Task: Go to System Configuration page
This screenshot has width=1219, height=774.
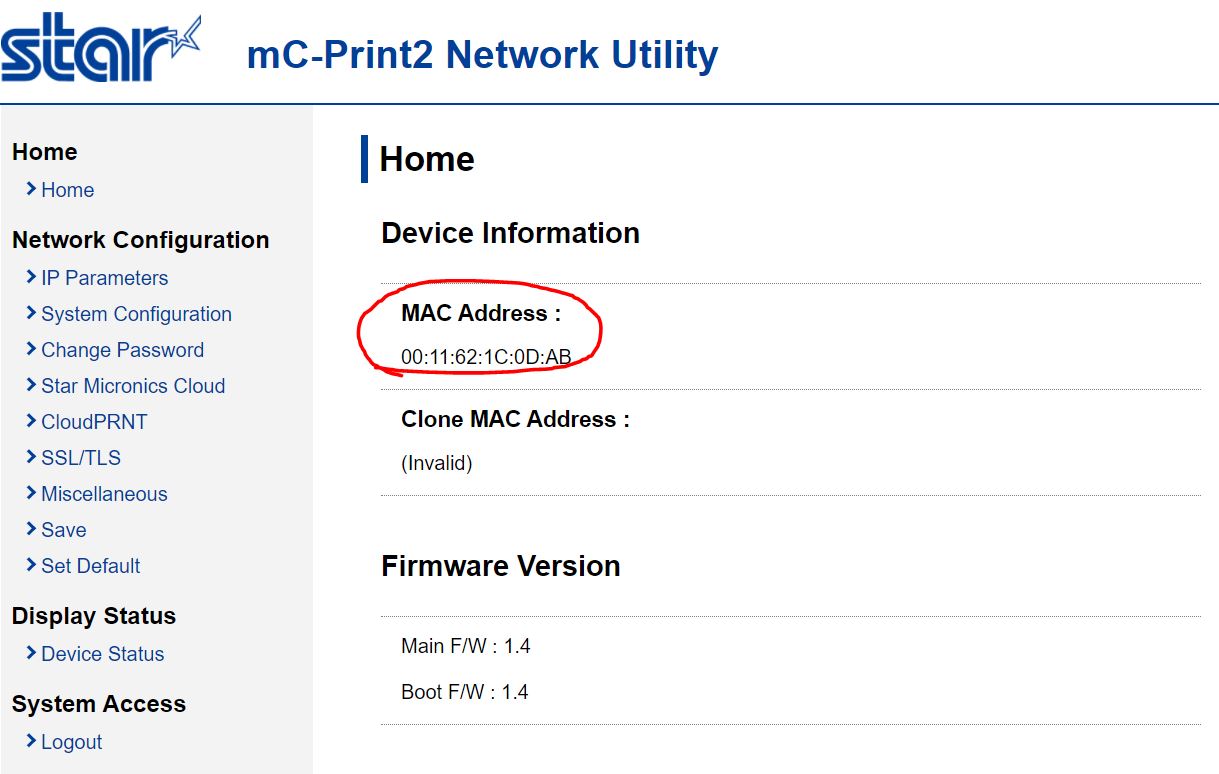Action: 136,314
